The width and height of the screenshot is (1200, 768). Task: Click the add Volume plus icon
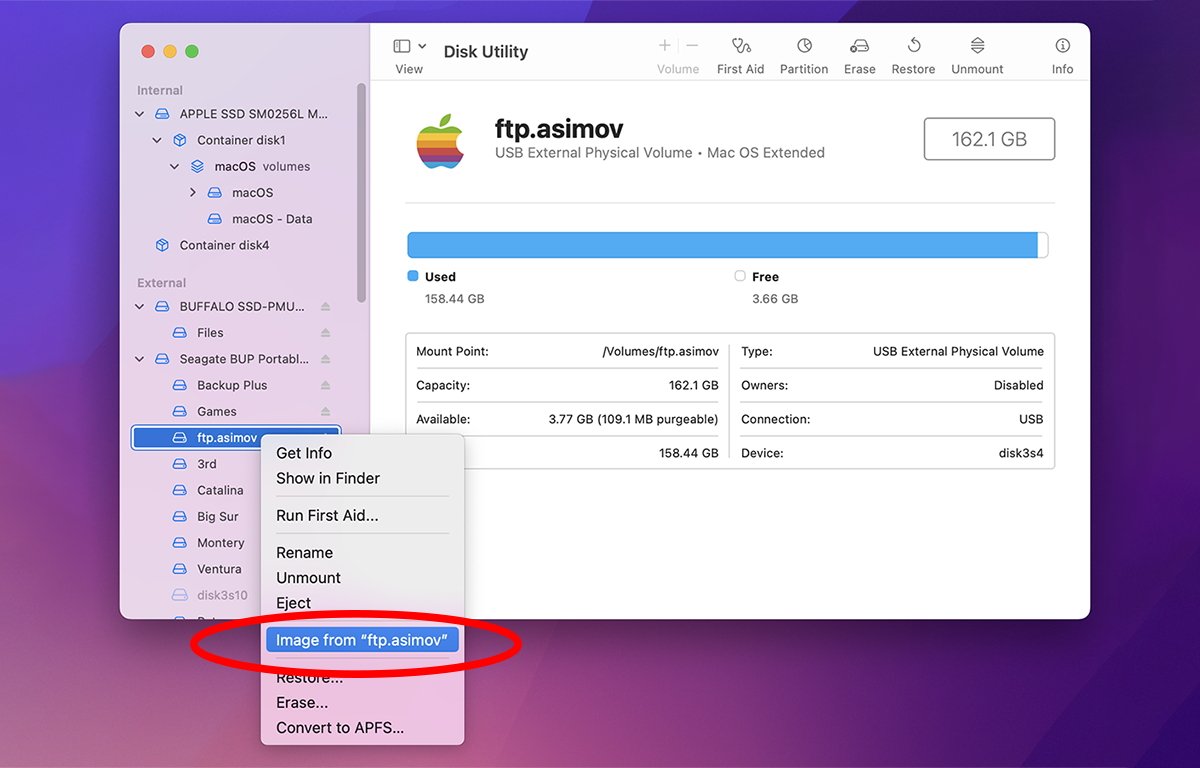[x=665, y=46]
